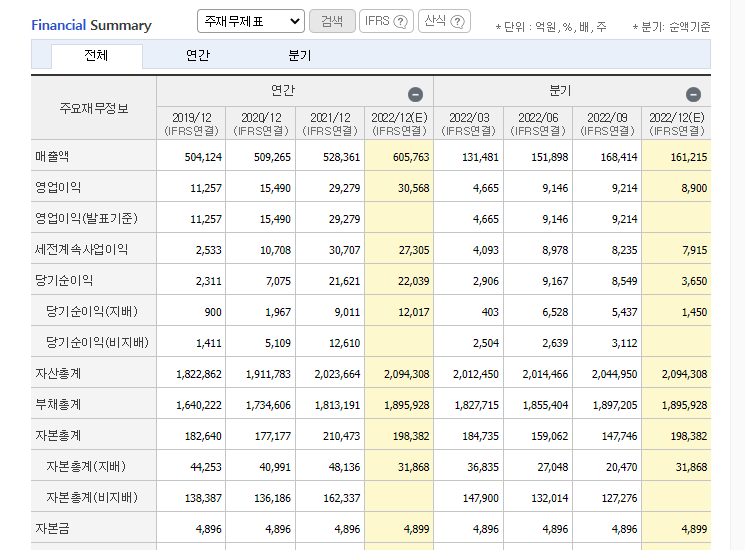Switch to the 연간 tab

point(198,56)
